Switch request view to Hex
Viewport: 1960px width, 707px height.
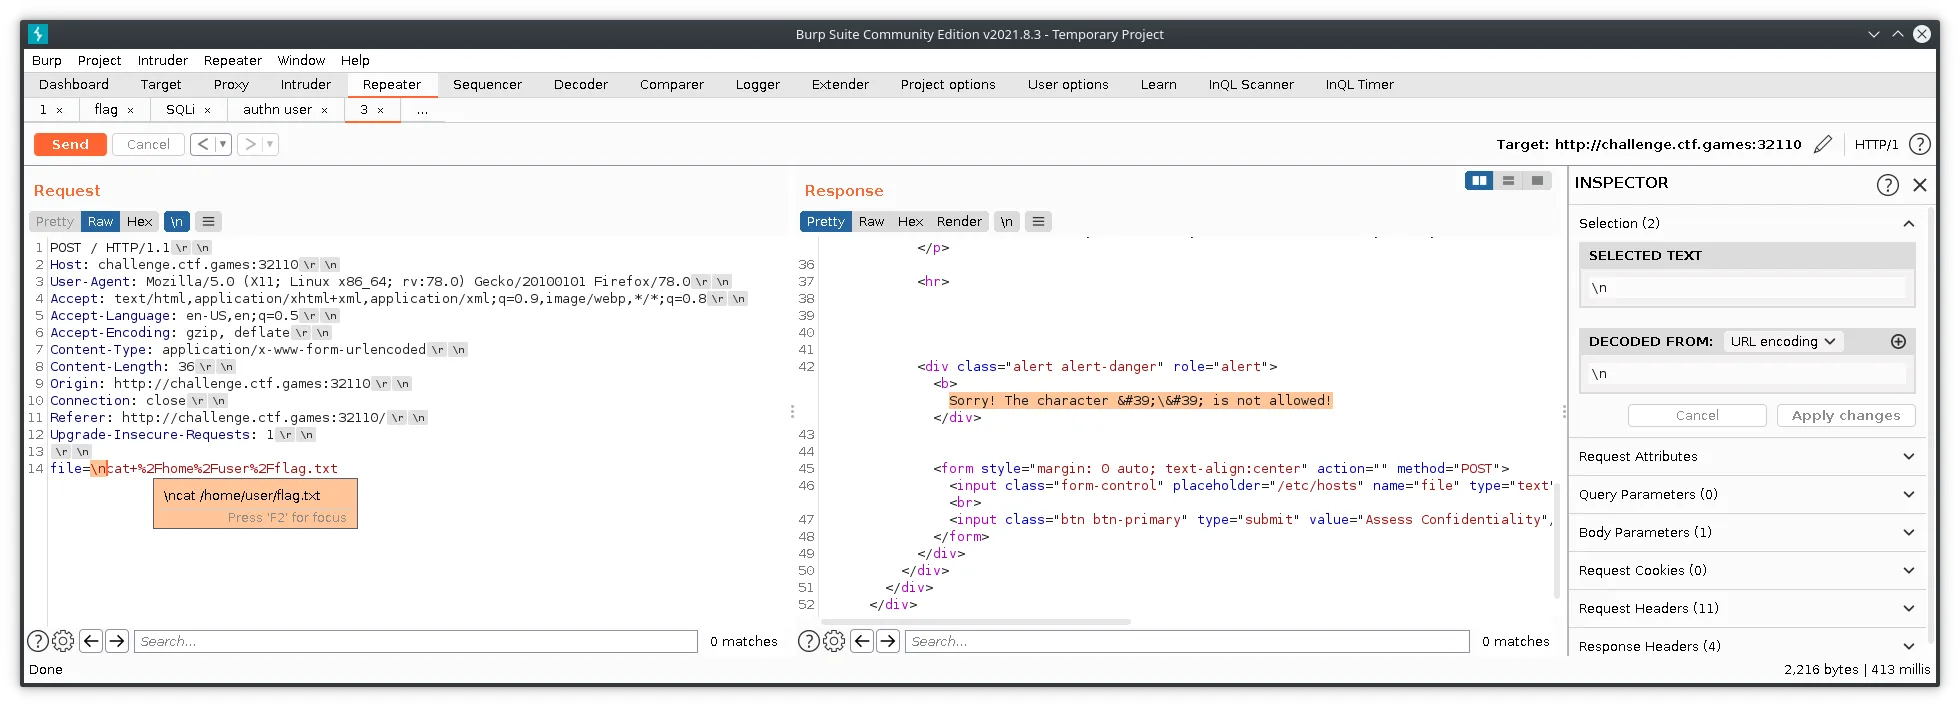click(x=139, y=221)
